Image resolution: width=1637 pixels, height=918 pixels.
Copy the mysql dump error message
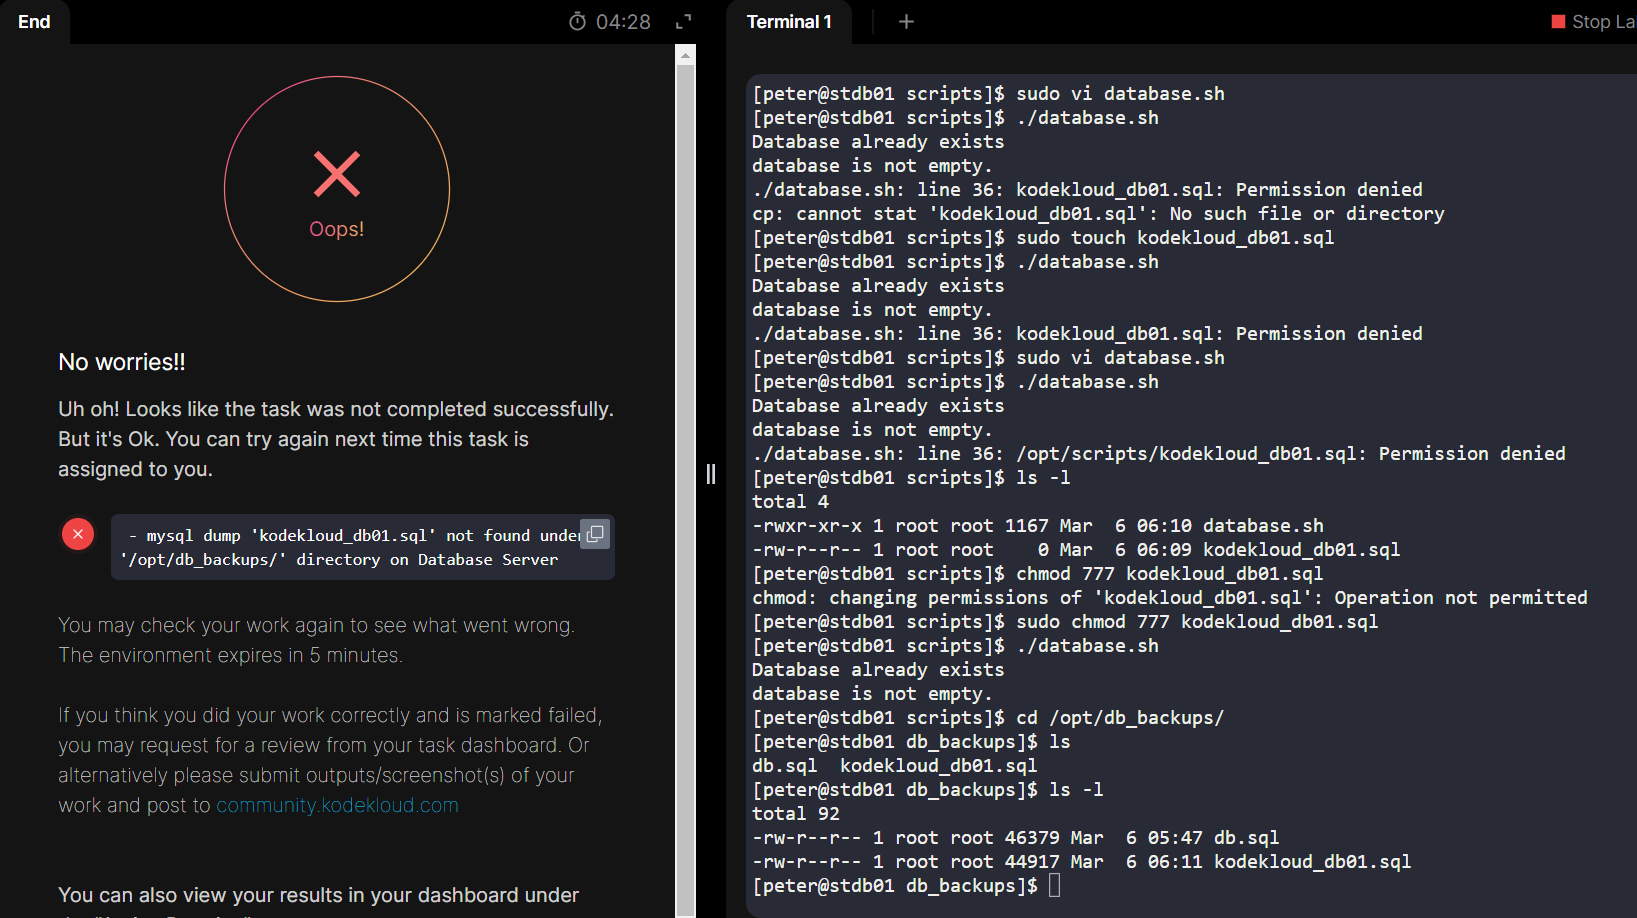(x=595, y=535)
